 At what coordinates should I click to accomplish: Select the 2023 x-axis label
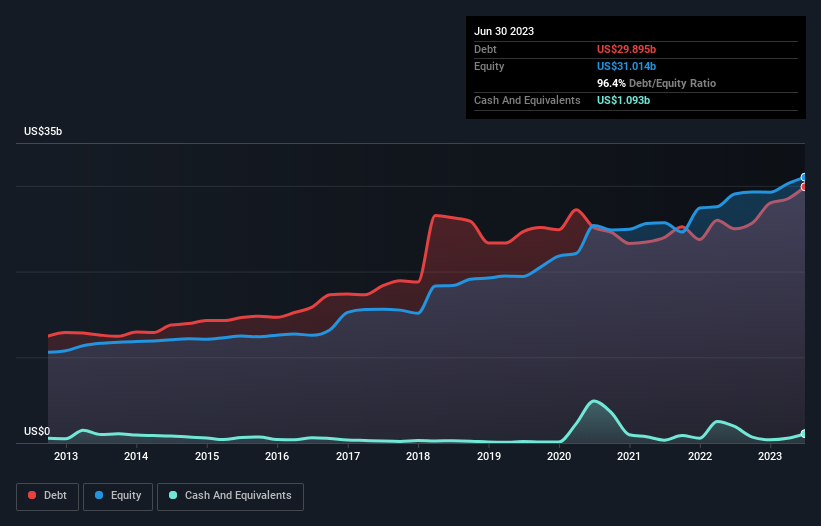[770, 456]
